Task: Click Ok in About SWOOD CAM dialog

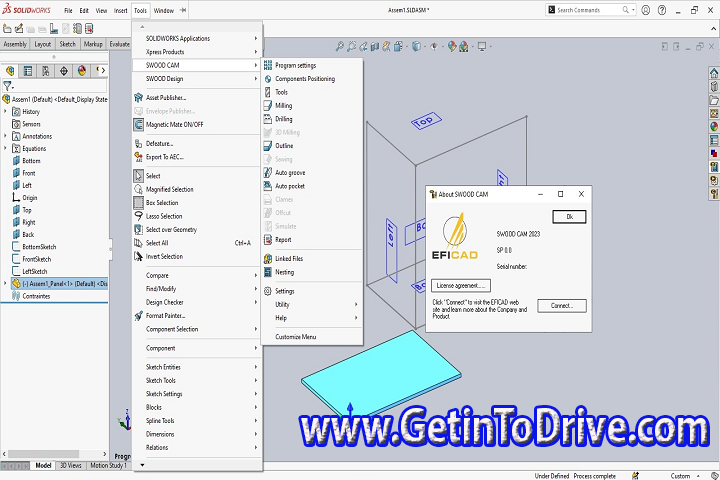Action: [x=569, y=217]
